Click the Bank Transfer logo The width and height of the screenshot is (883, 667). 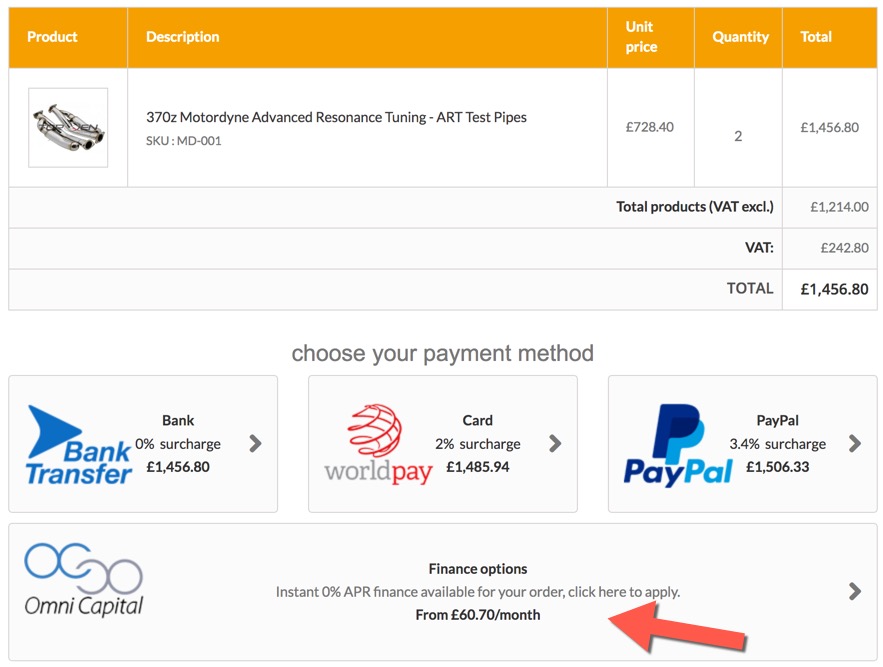[78, 445]
